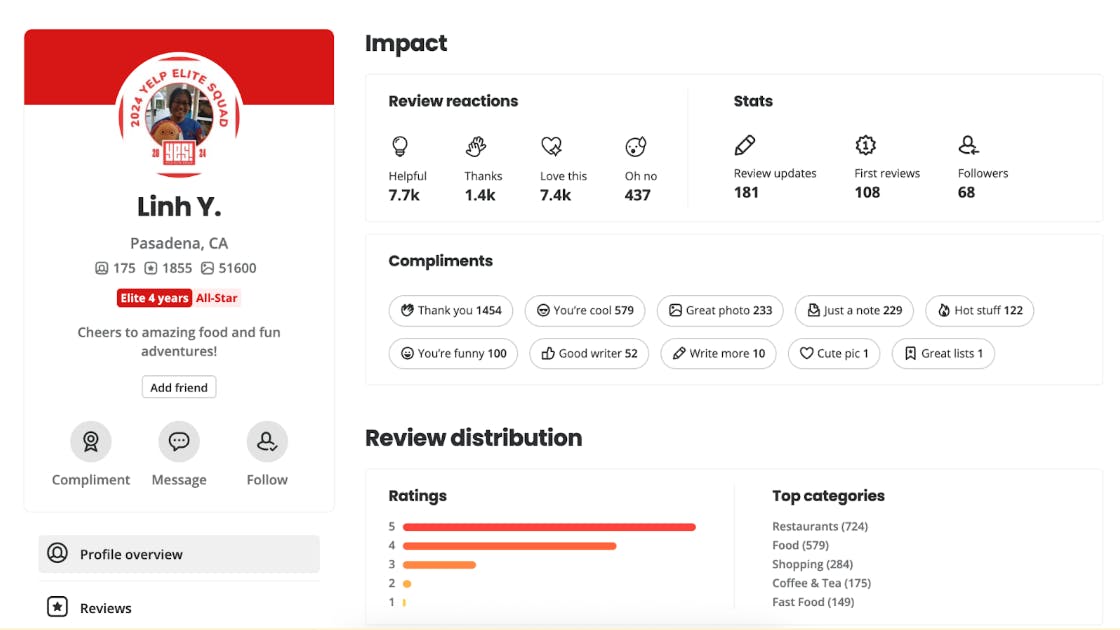Image resolution: width=1120 pixels, height=630 pixels.
Task: Click the 5-star rating bar
Action: (549, 527)
